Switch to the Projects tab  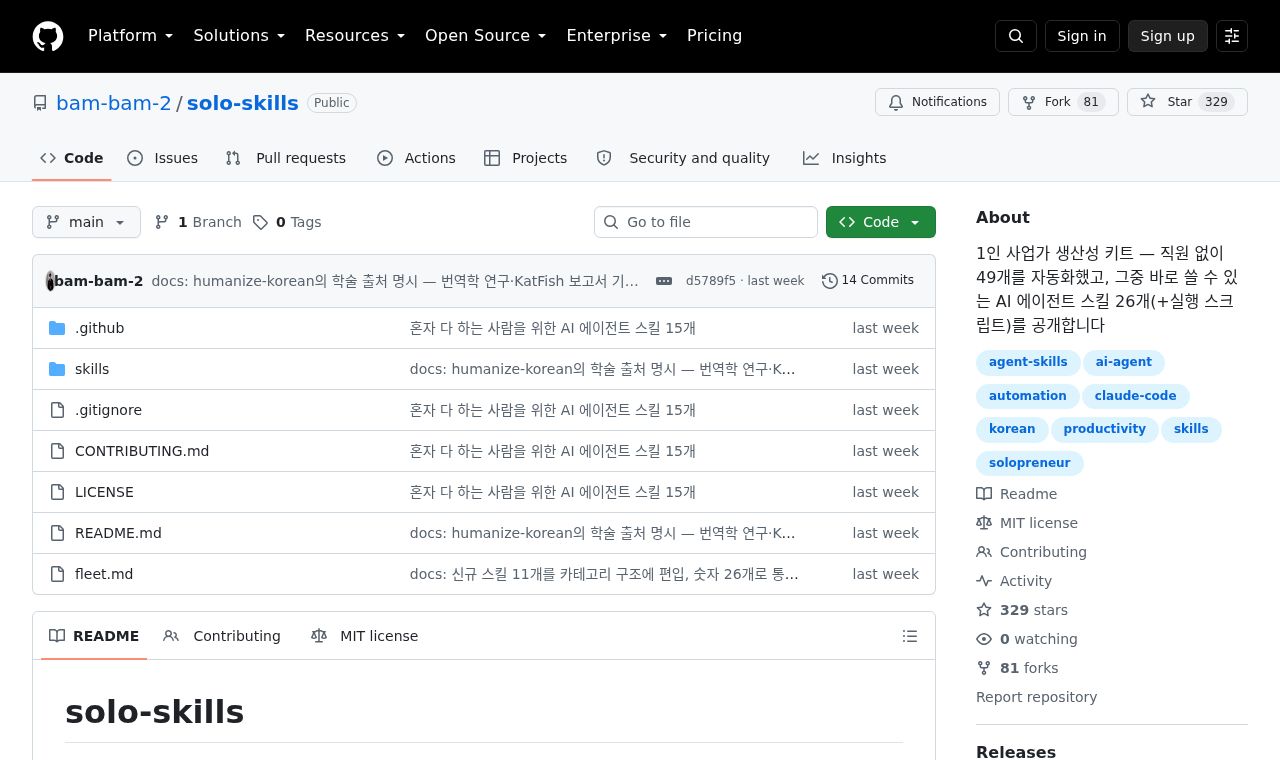pyautogui.click(x=526, y=158)
